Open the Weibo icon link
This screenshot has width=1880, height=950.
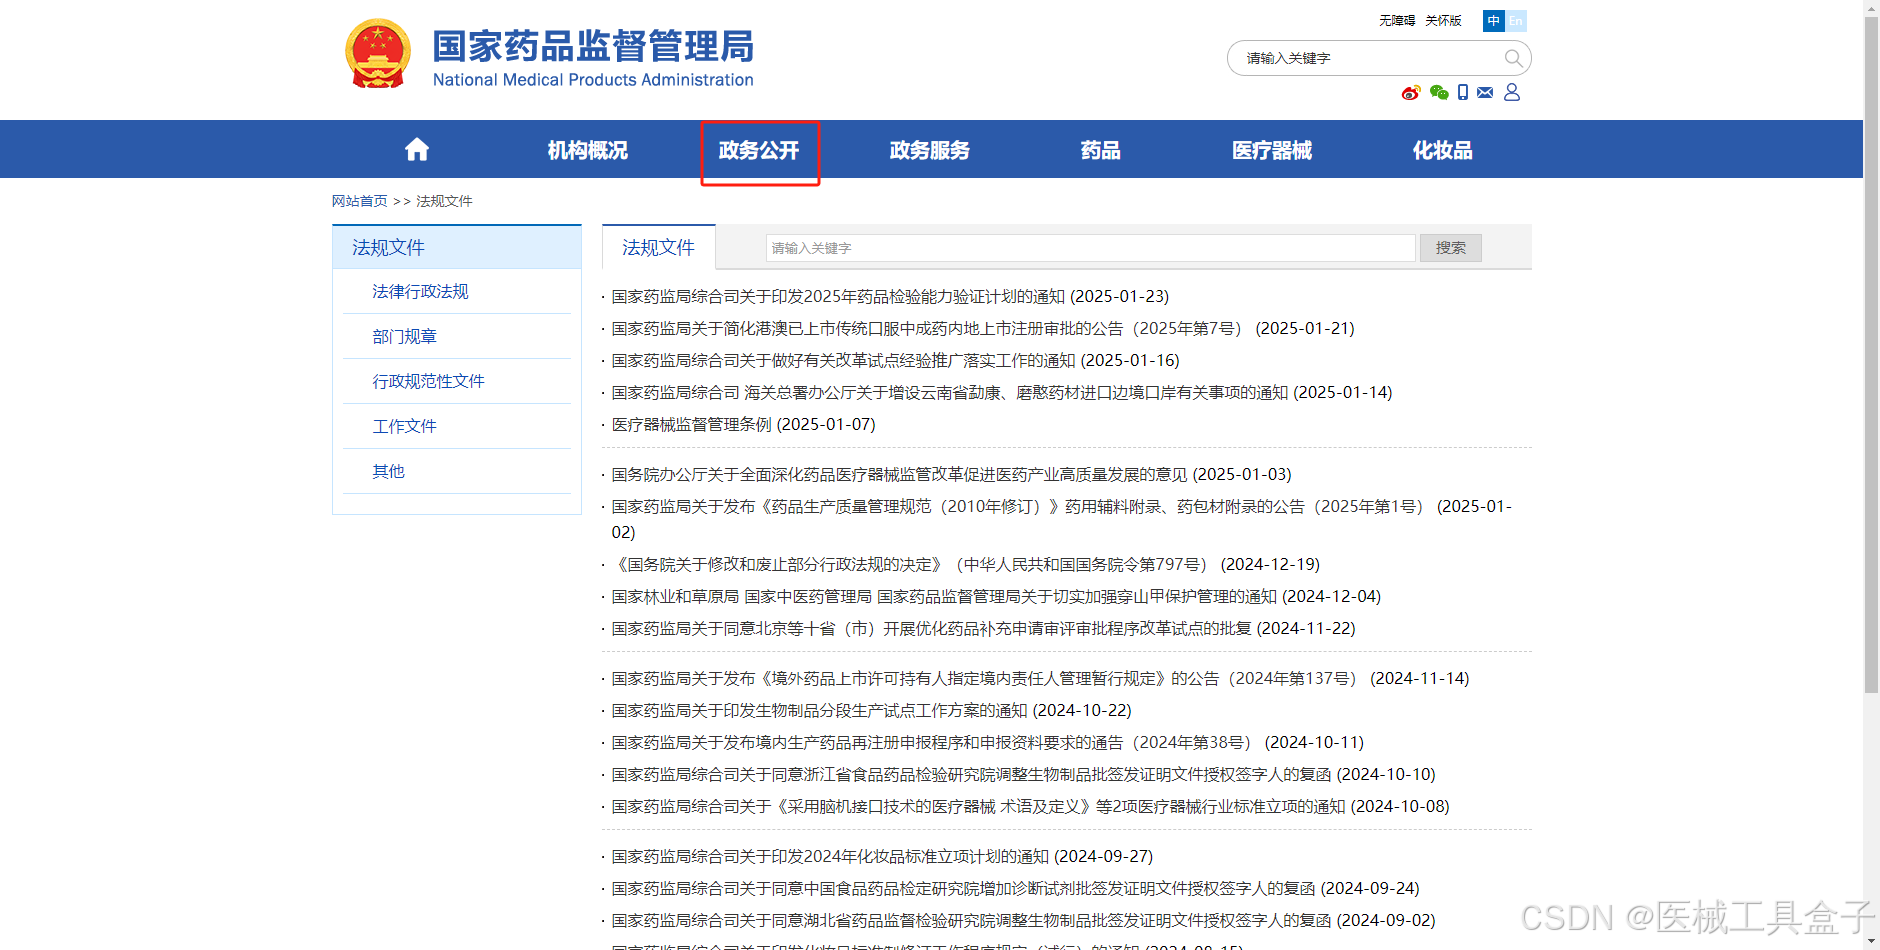1411,93
